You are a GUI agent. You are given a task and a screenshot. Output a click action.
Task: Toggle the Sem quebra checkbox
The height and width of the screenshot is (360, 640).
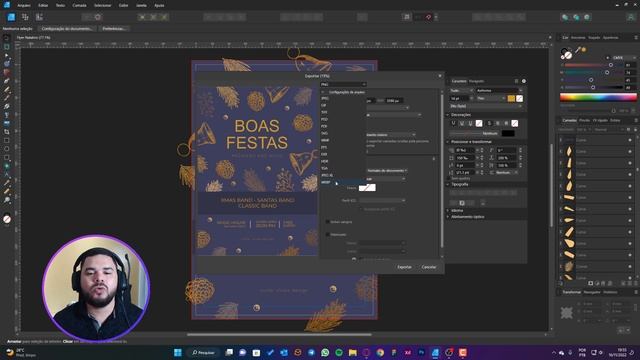449,178
